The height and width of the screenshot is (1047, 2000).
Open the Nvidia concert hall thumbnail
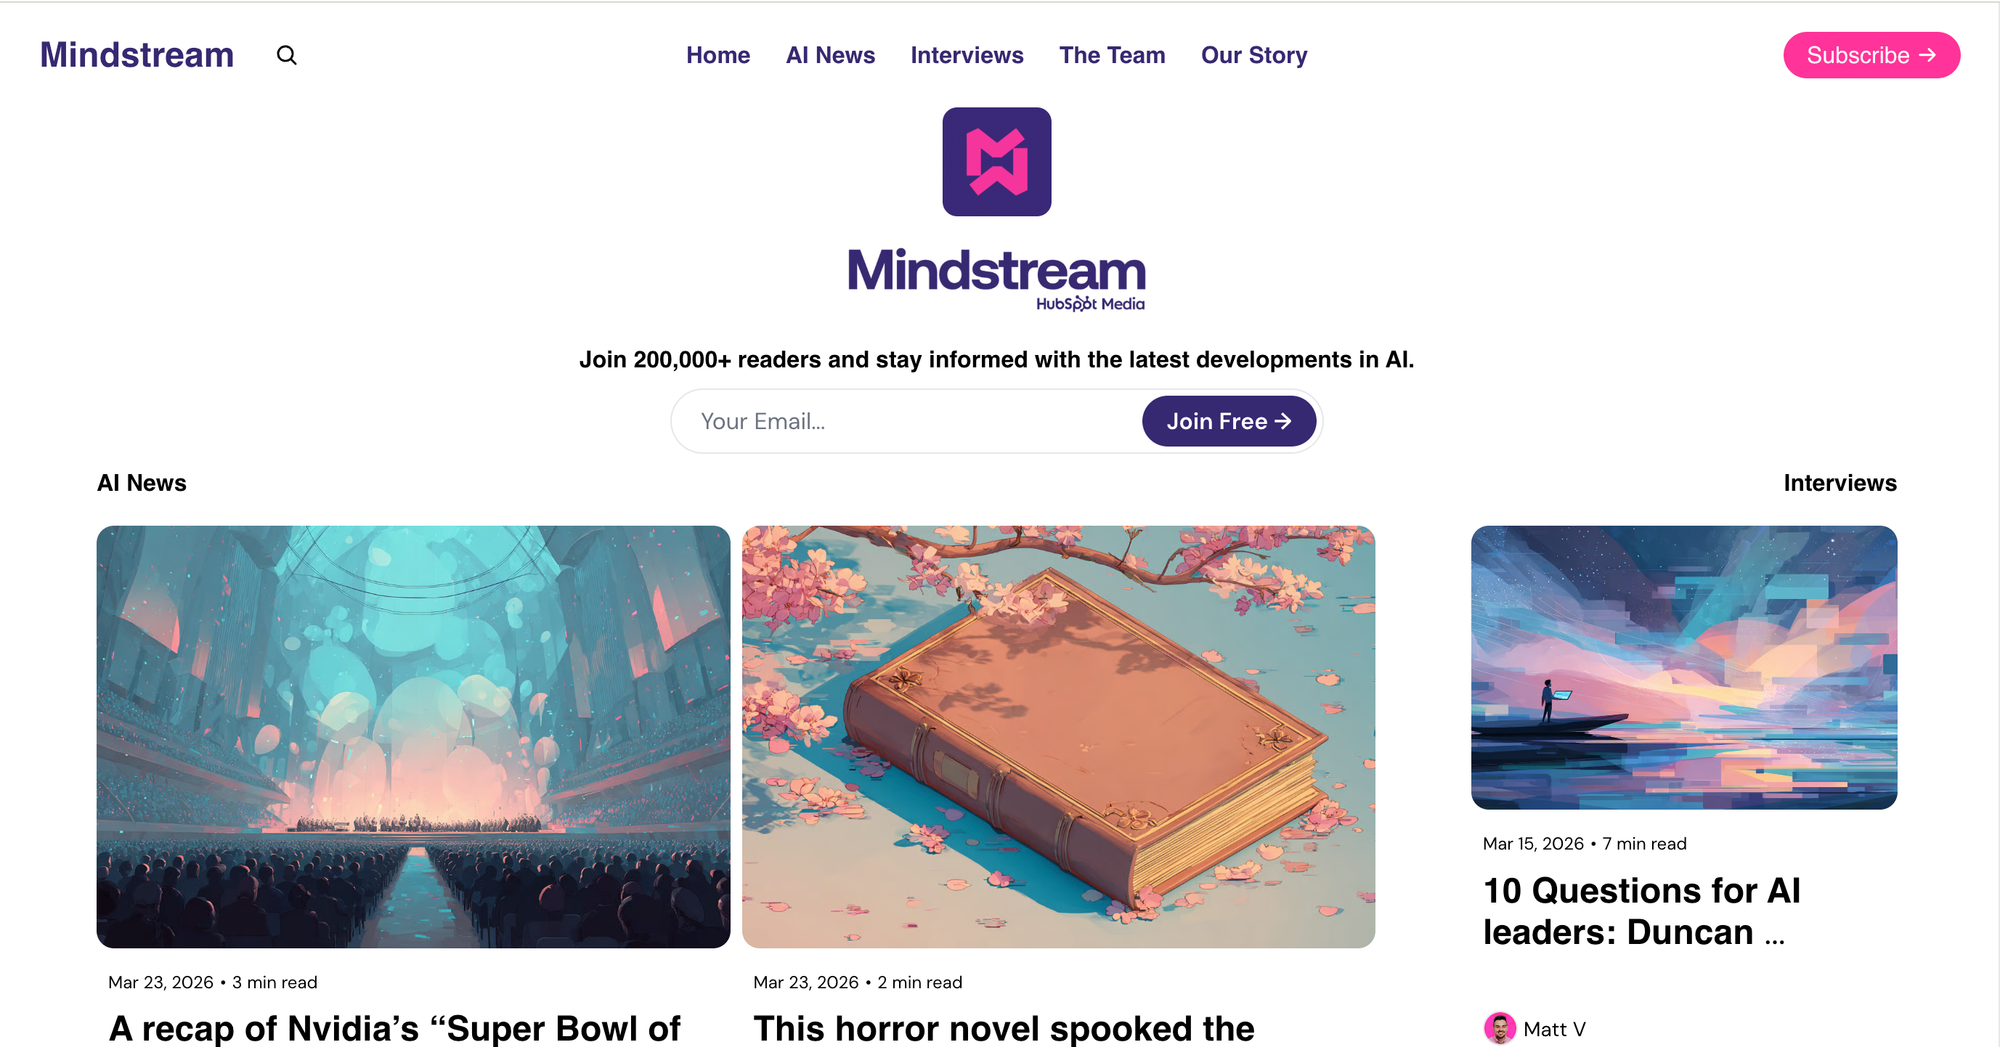click(413, 737)
